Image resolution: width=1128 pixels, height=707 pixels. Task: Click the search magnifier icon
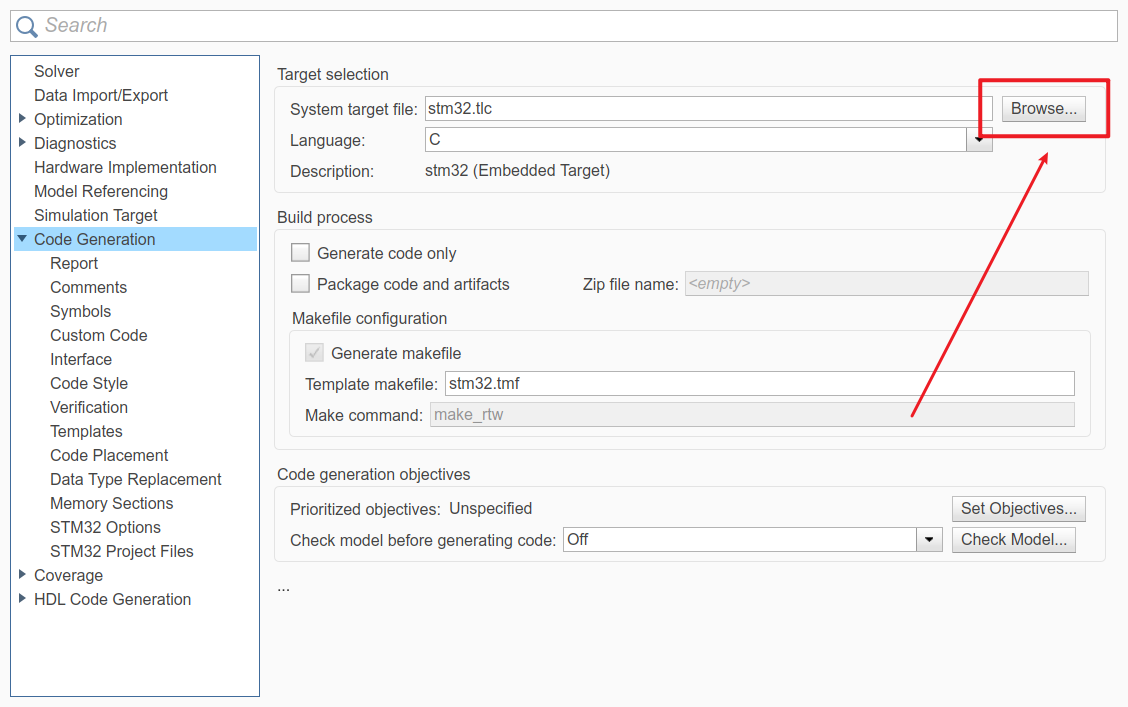(26, 26)
